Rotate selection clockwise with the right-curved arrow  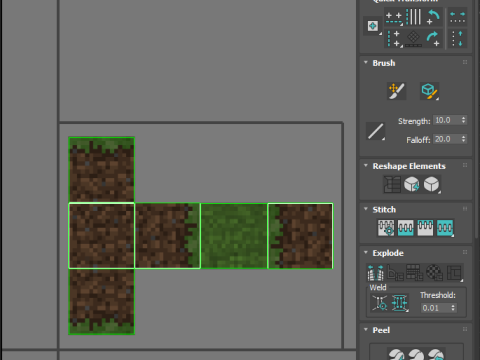(433, 38)
